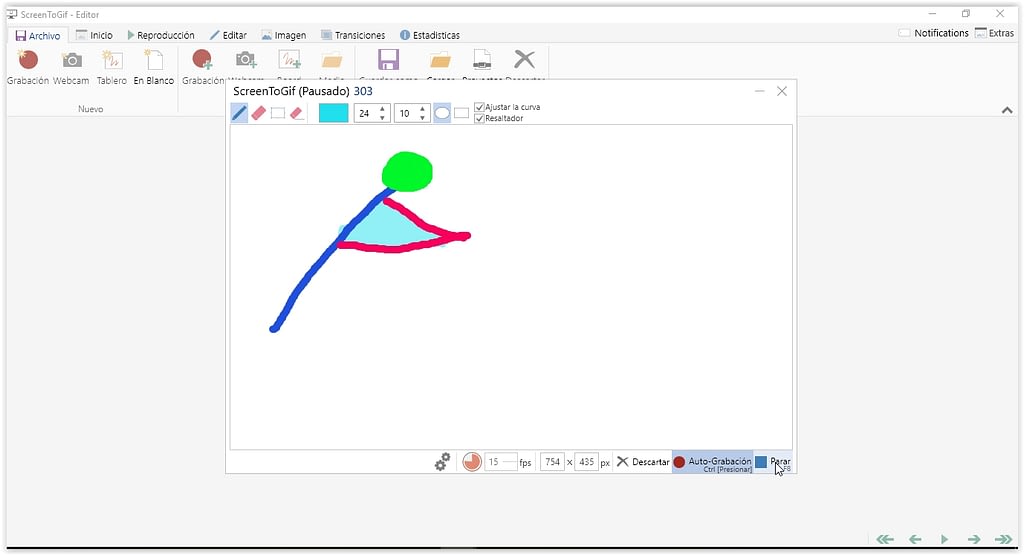Image resolution: width=1024 pixels, height=555 pixels.
Task: Click the orange timer clock icon
Action: coord(472,462)
